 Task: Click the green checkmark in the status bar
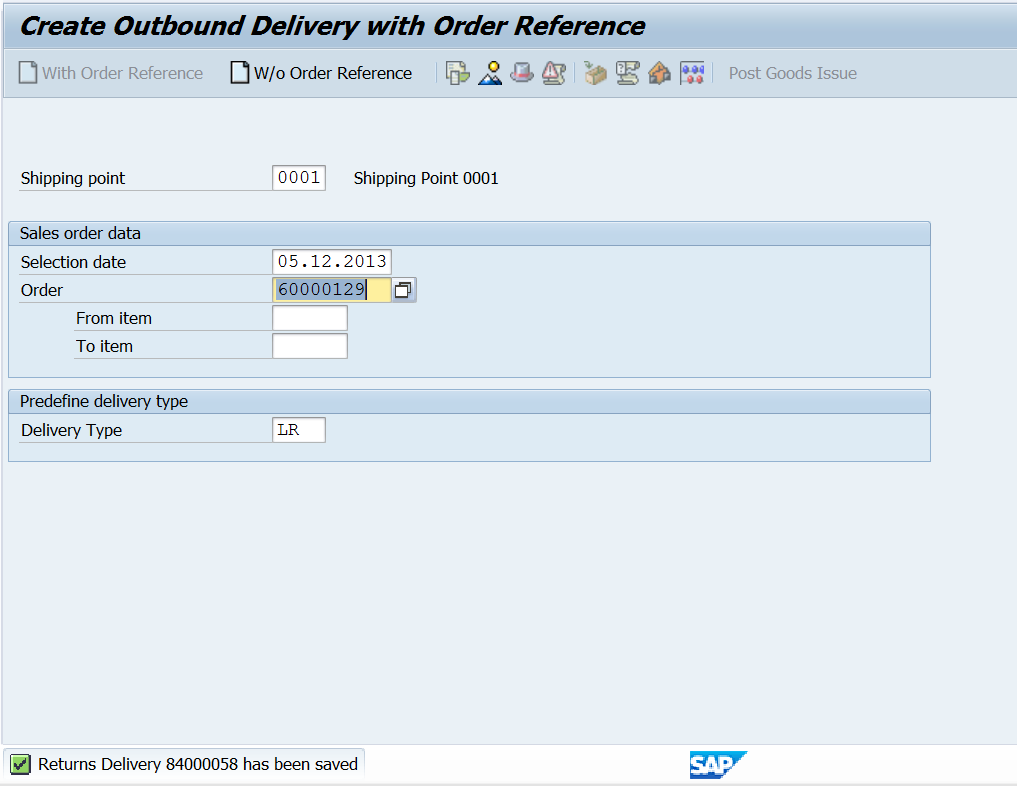20,764
